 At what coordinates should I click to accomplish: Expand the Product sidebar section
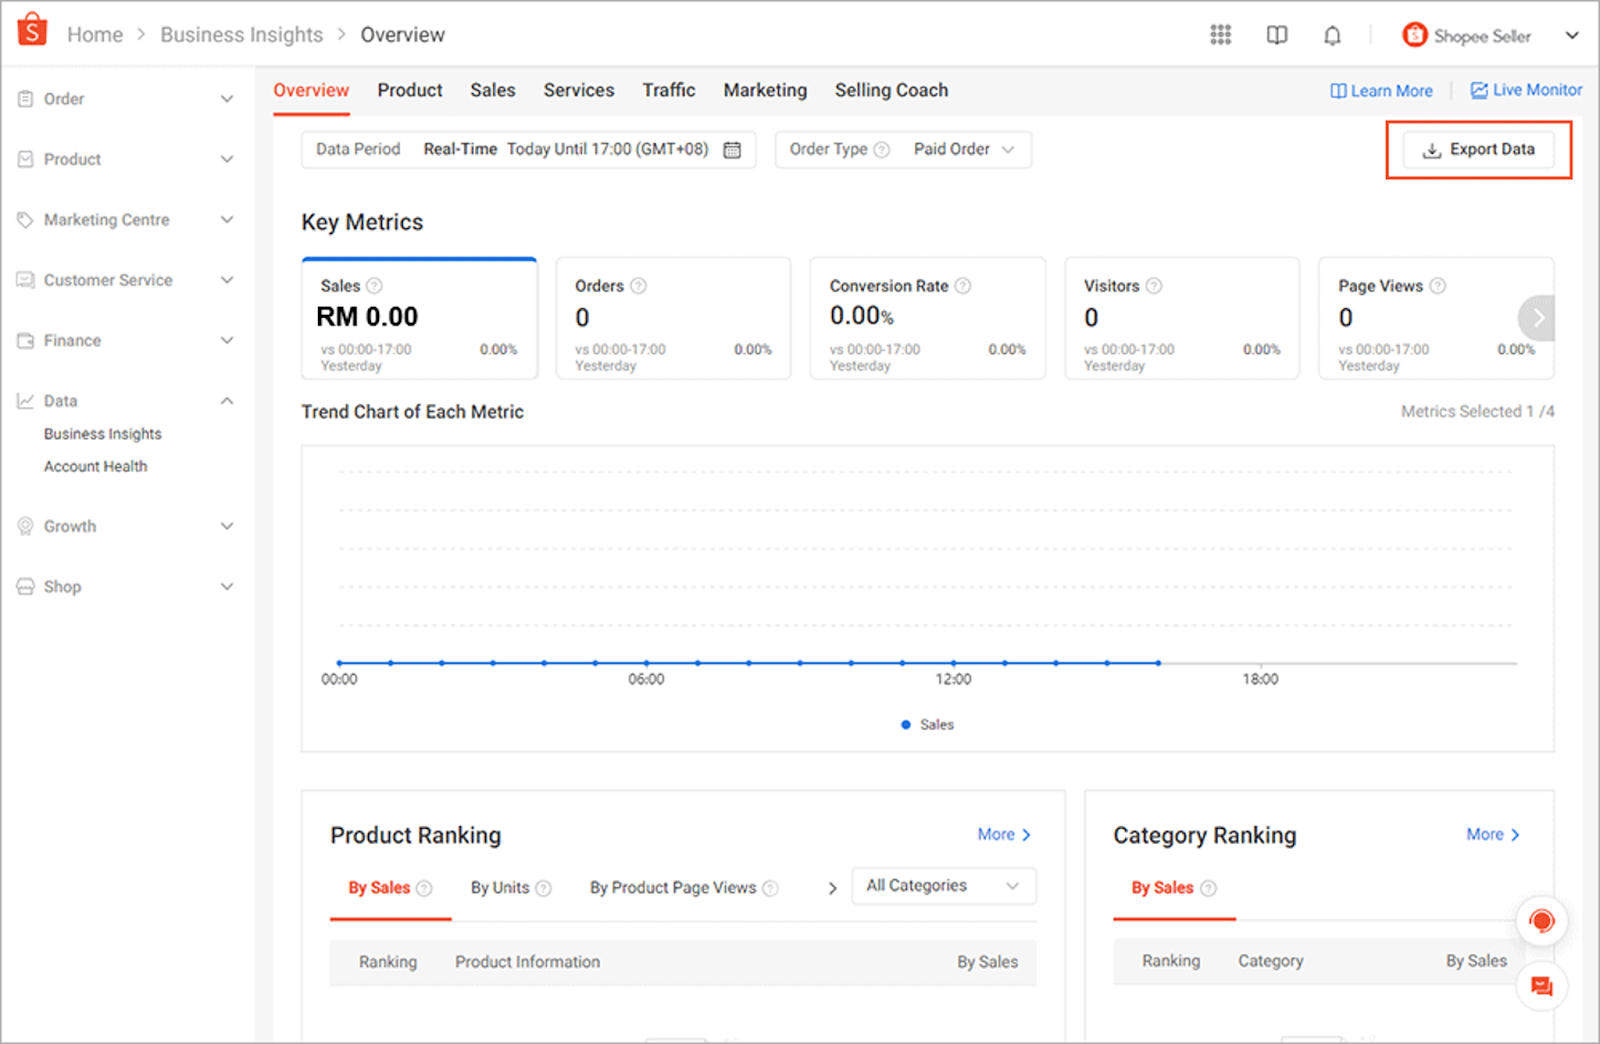[227, 159]
